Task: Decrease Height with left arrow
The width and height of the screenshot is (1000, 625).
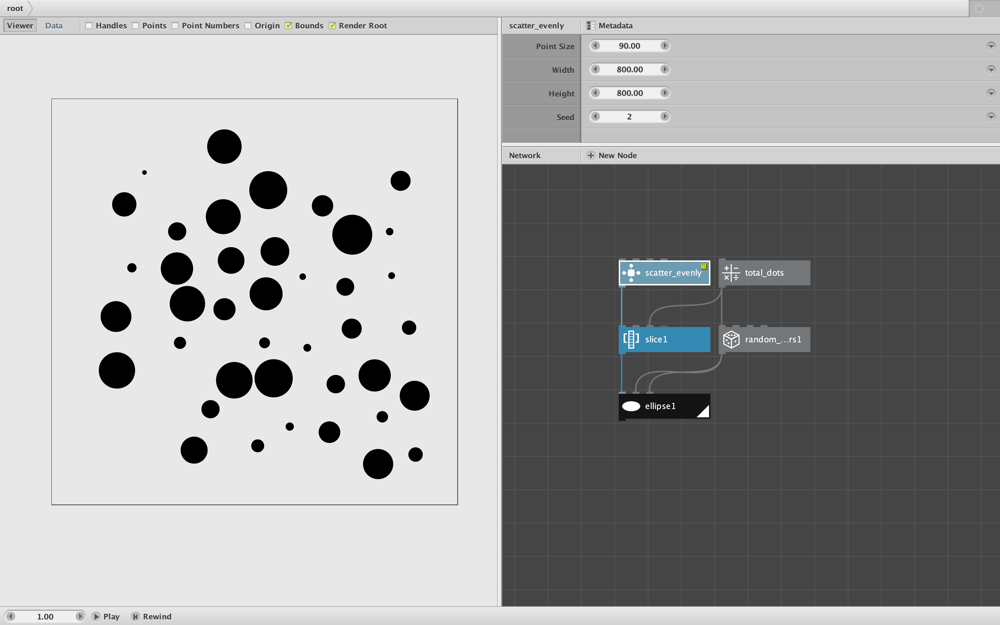Action: tap(596, 93)
